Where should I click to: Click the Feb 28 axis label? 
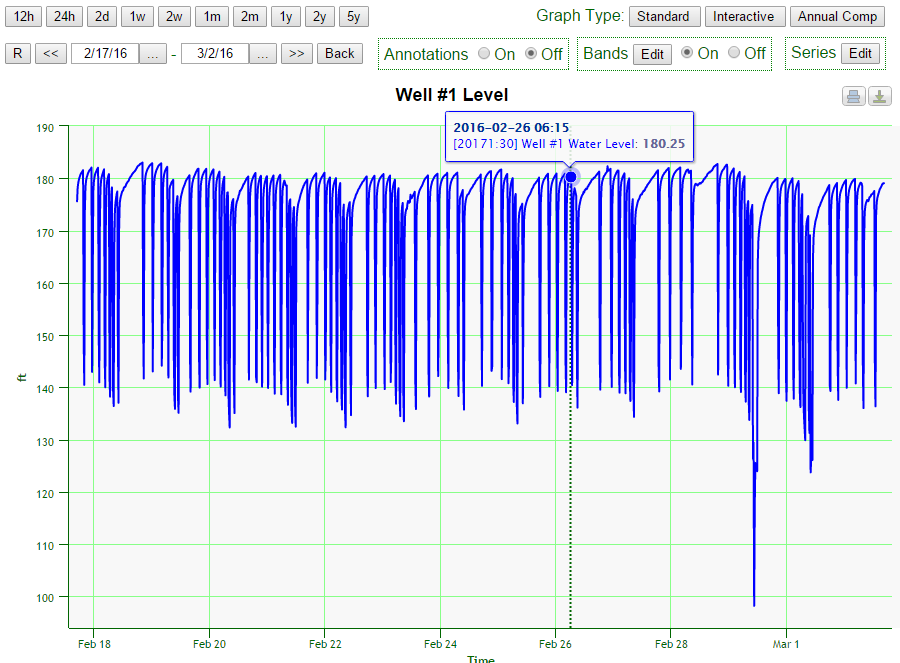pos(671,644)
